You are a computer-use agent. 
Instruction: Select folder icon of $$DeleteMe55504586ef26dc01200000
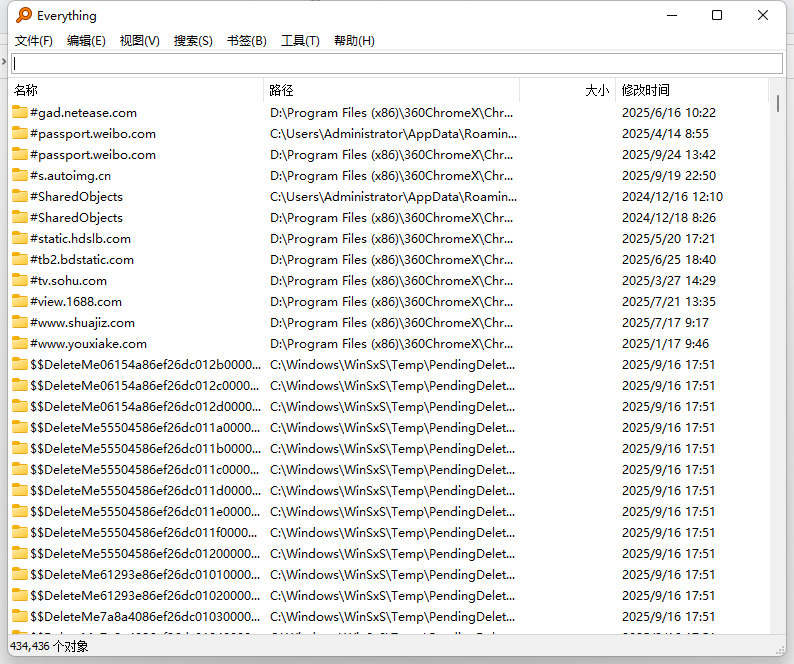[20, 554]
